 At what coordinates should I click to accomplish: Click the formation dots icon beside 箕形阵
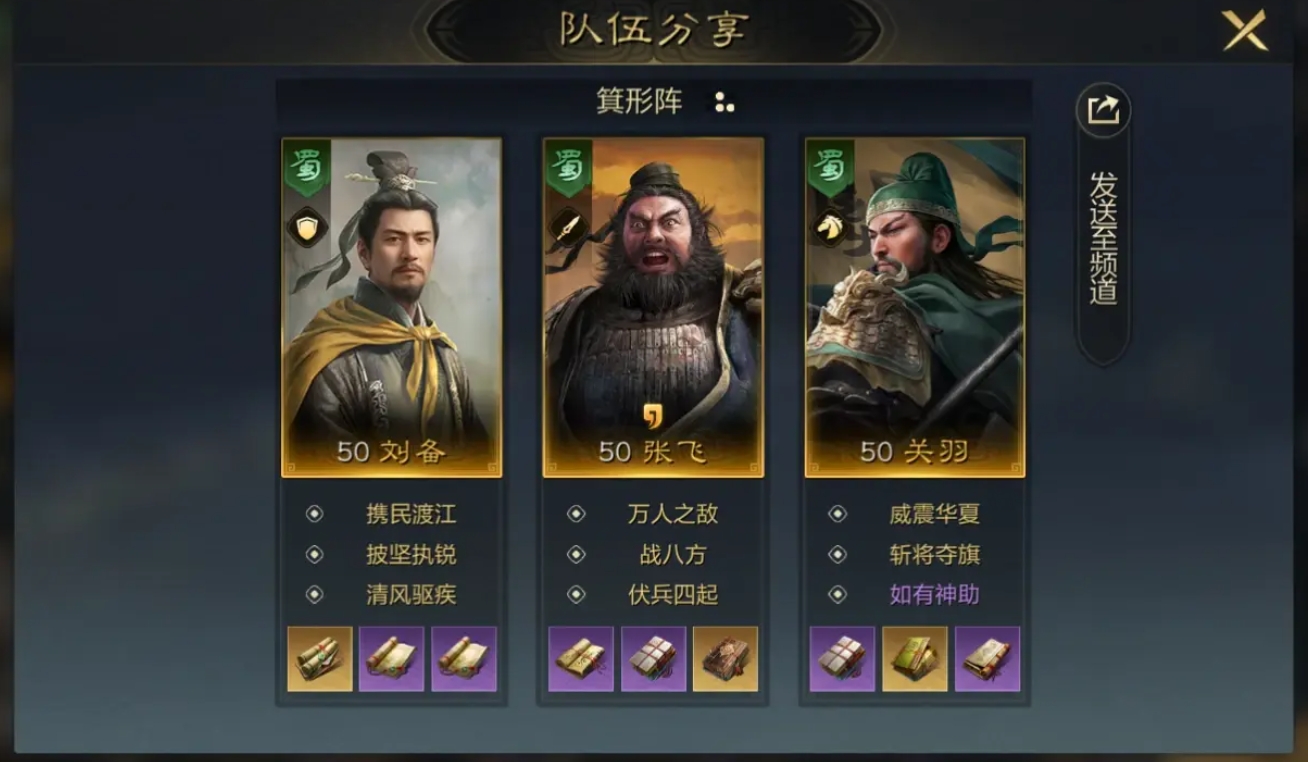pos(724,102)
